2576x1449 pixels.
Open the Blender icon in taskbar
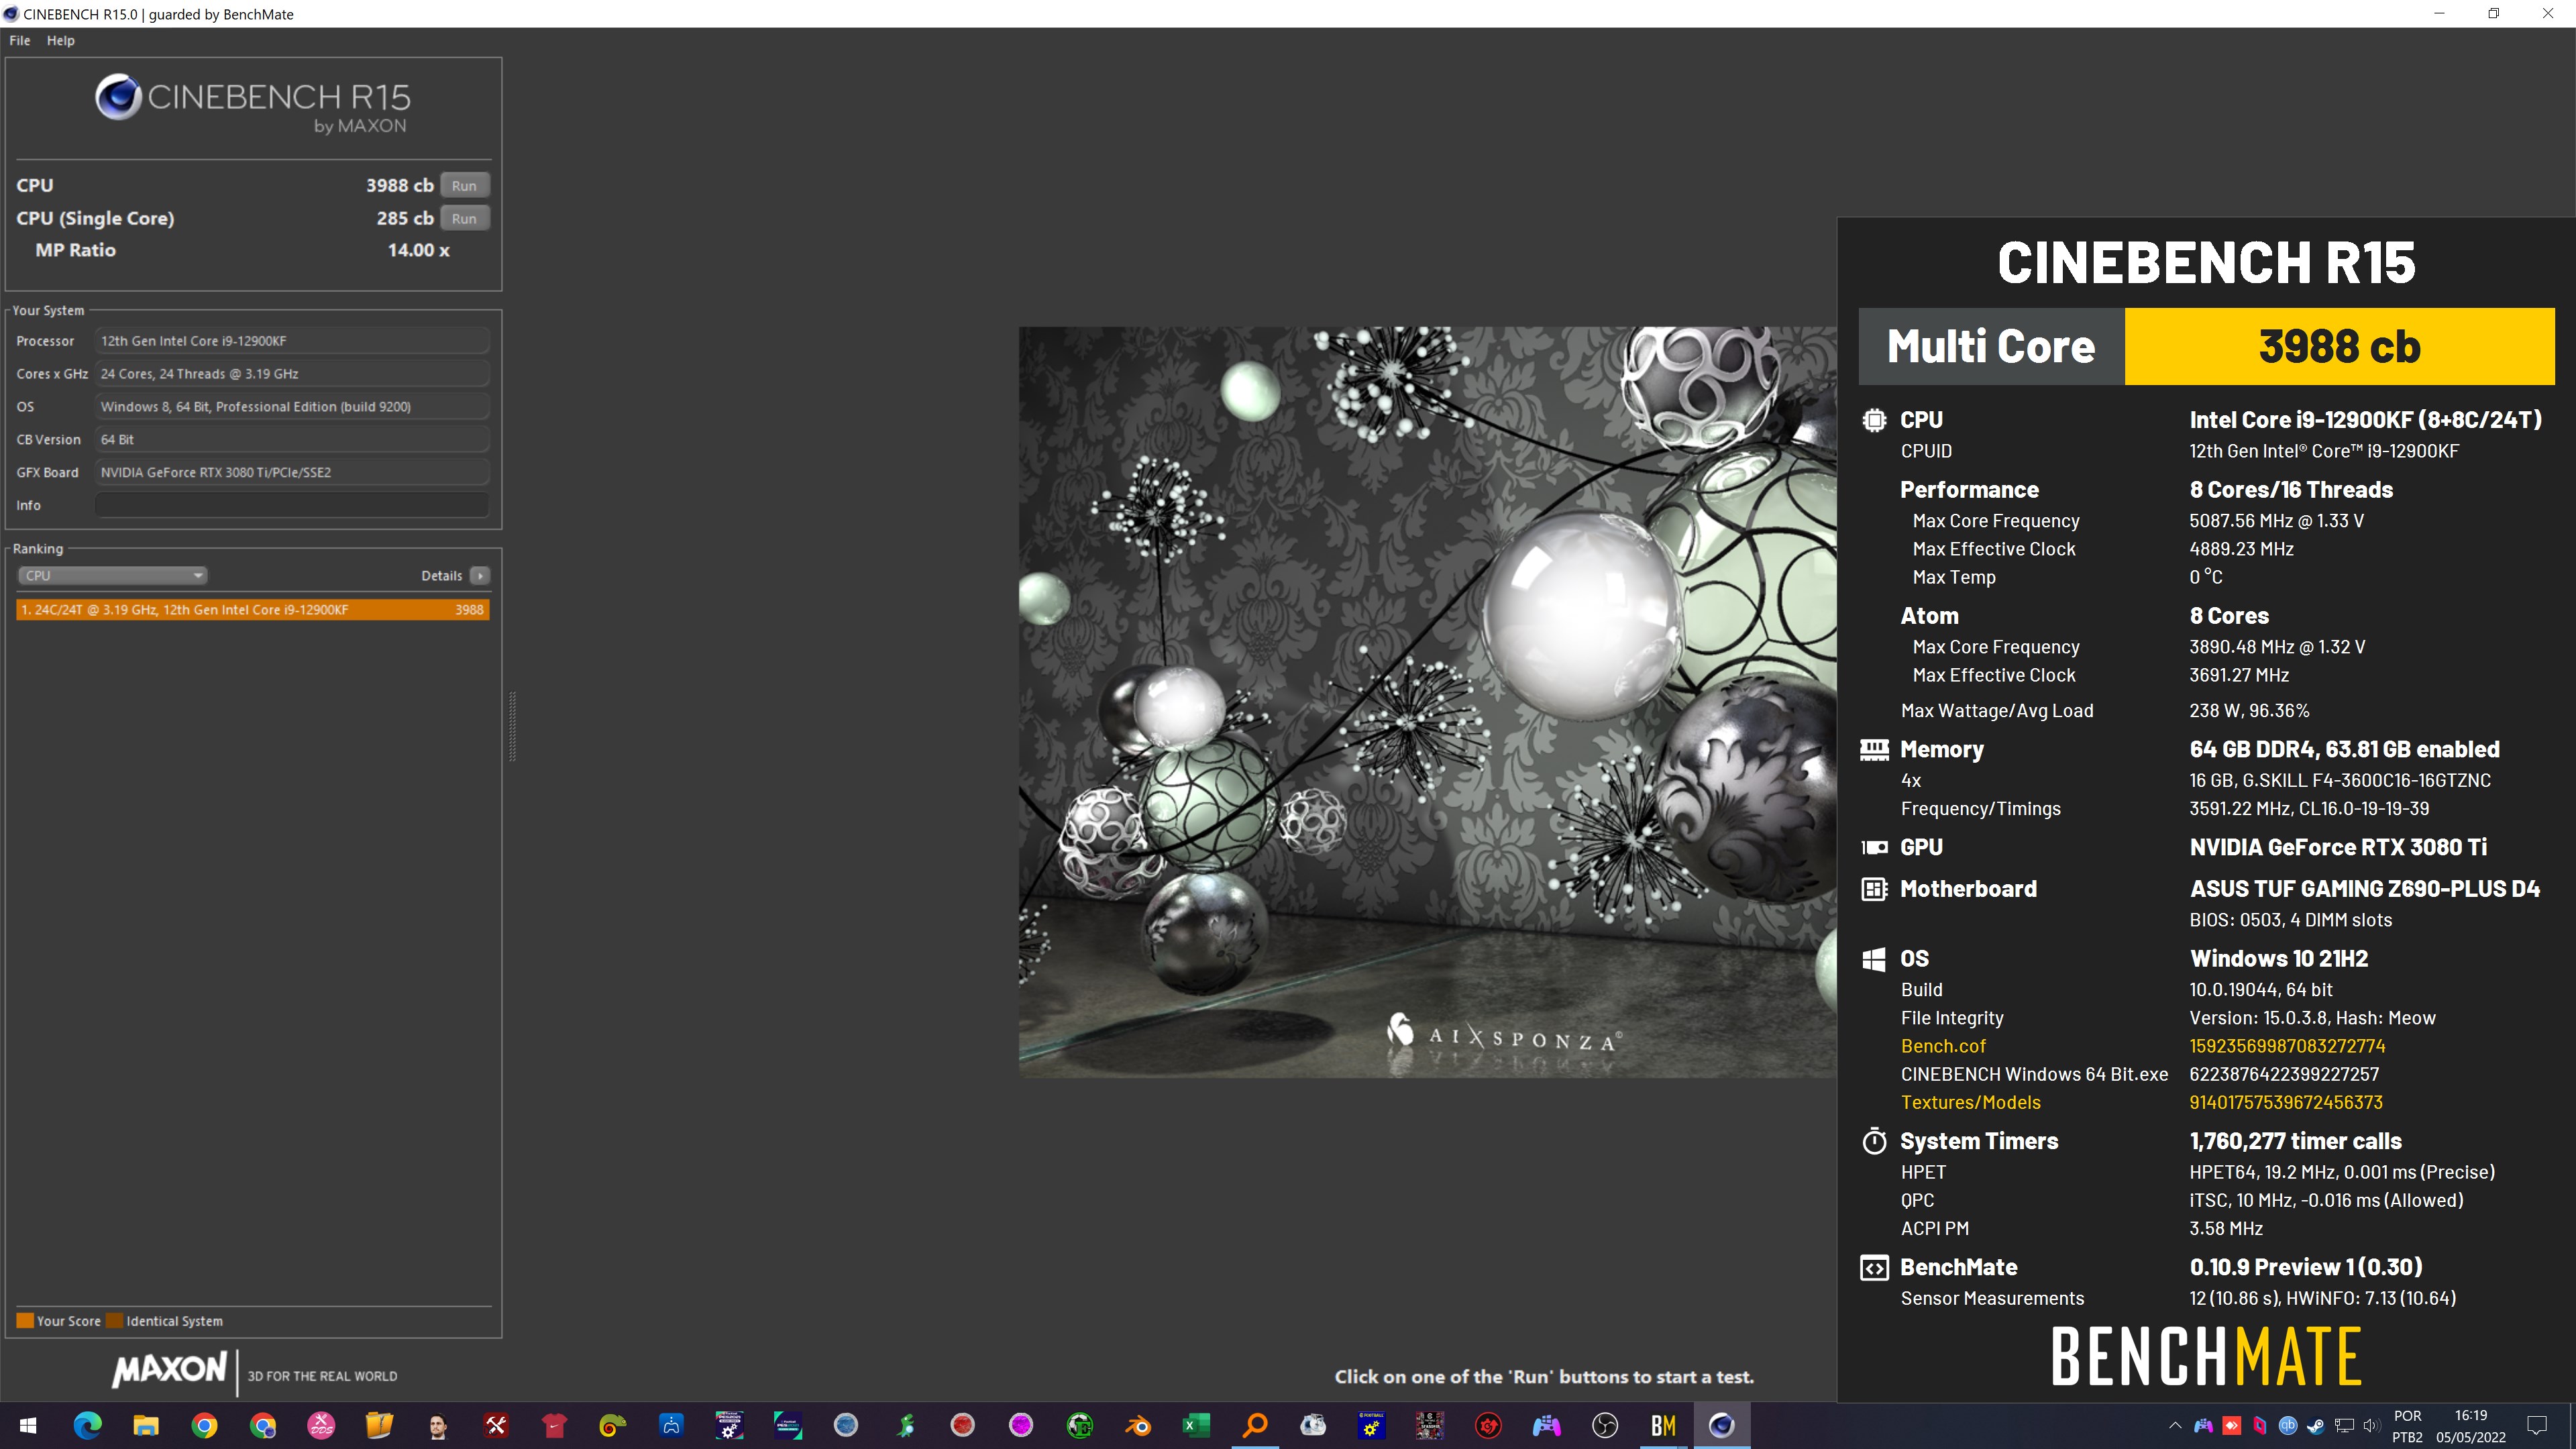pos(1138,1425)
